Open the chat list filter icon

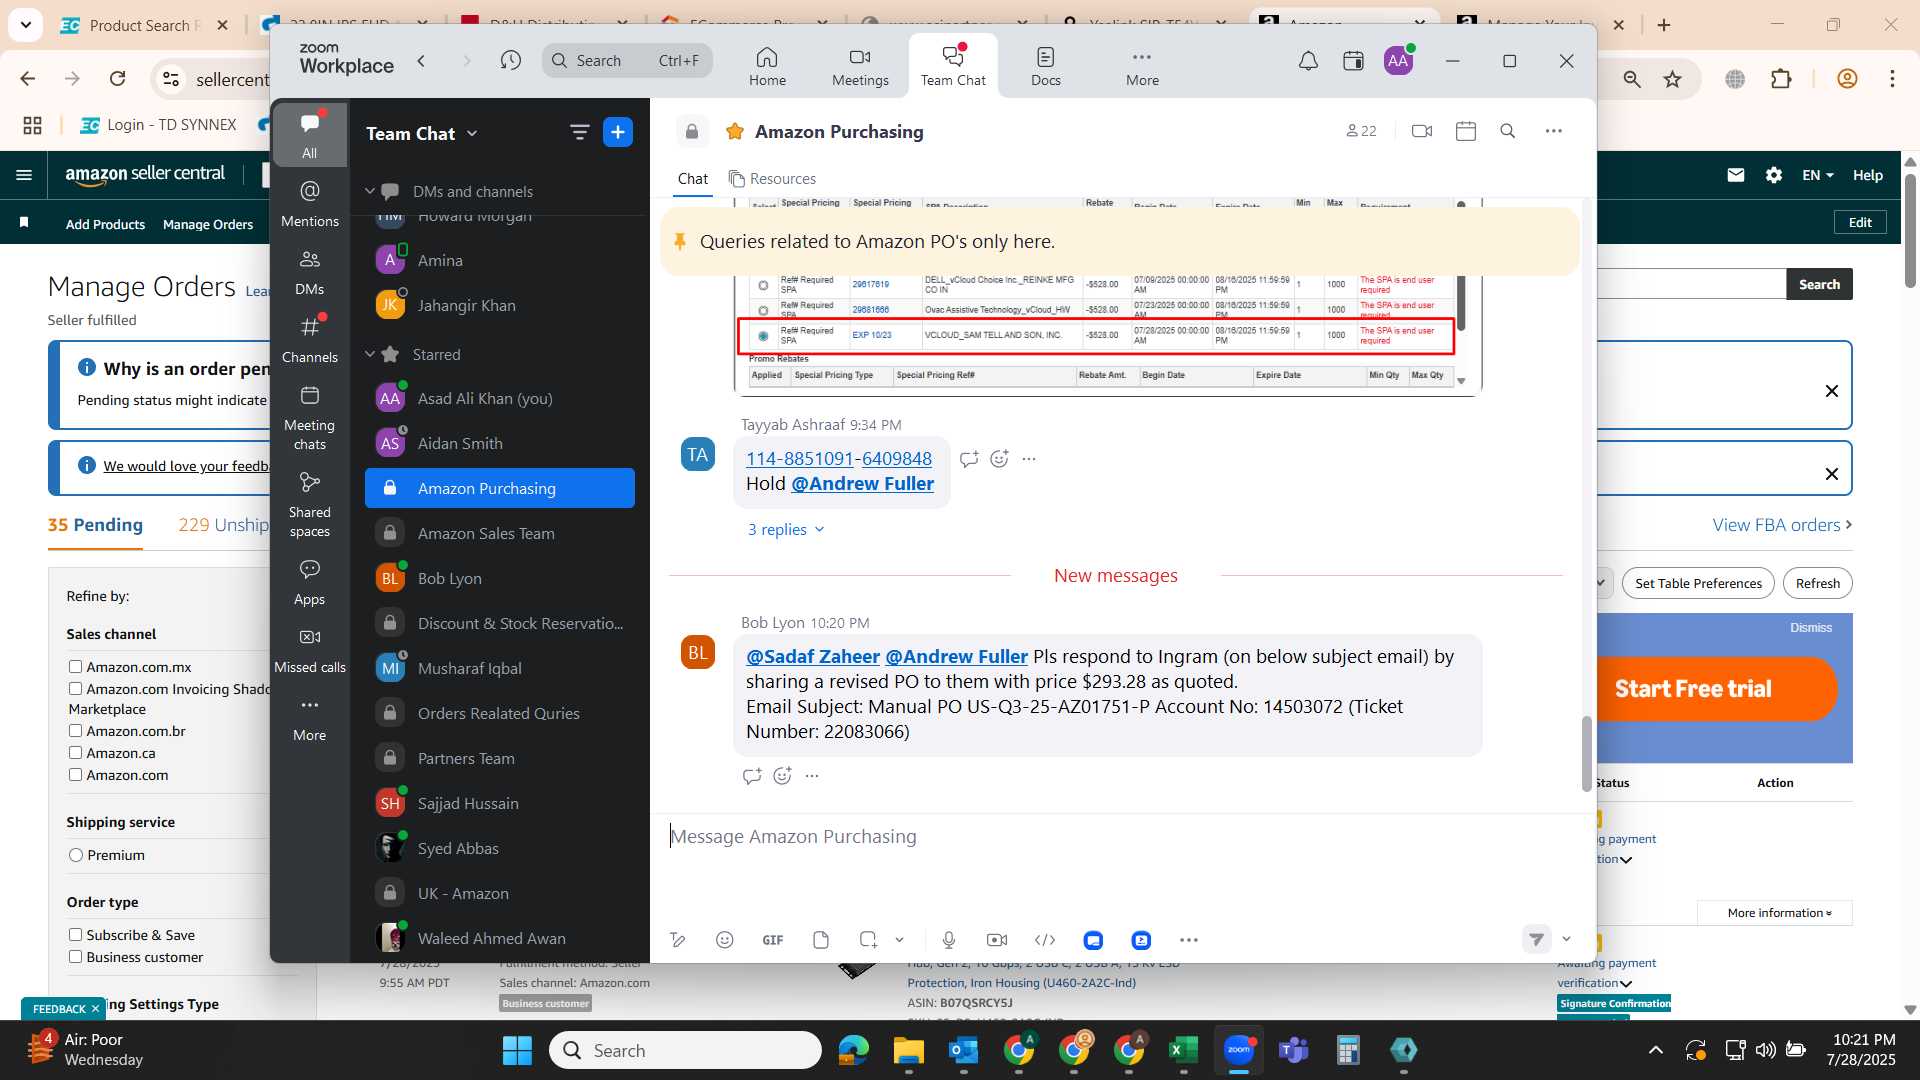point(579,132)
